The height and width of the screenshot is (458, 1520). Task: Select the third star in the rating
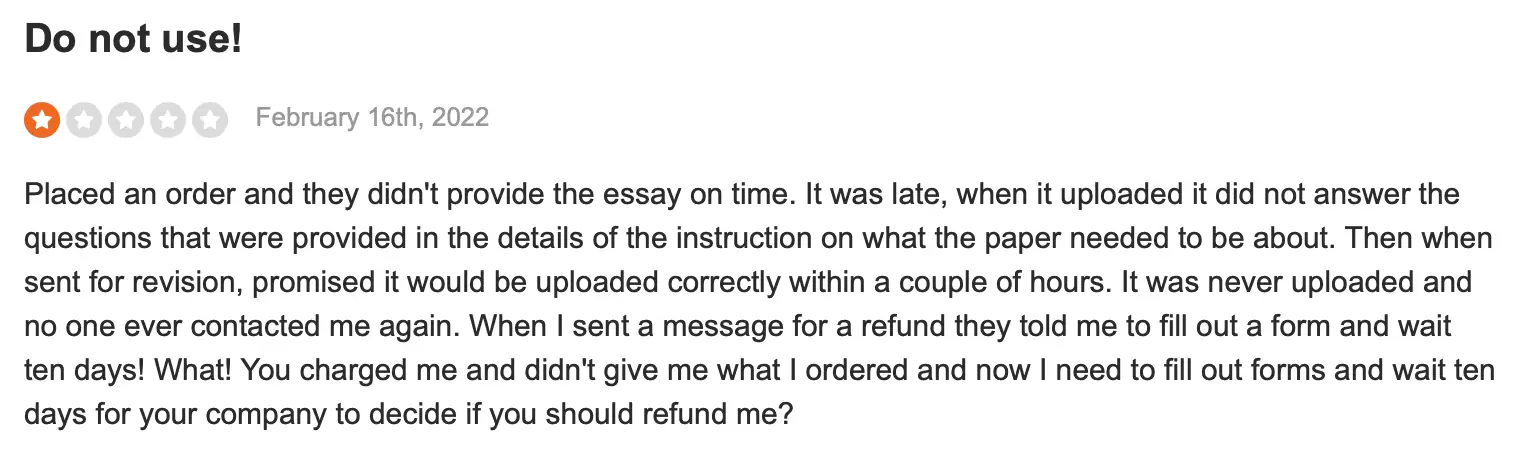[x=126, y=120]
